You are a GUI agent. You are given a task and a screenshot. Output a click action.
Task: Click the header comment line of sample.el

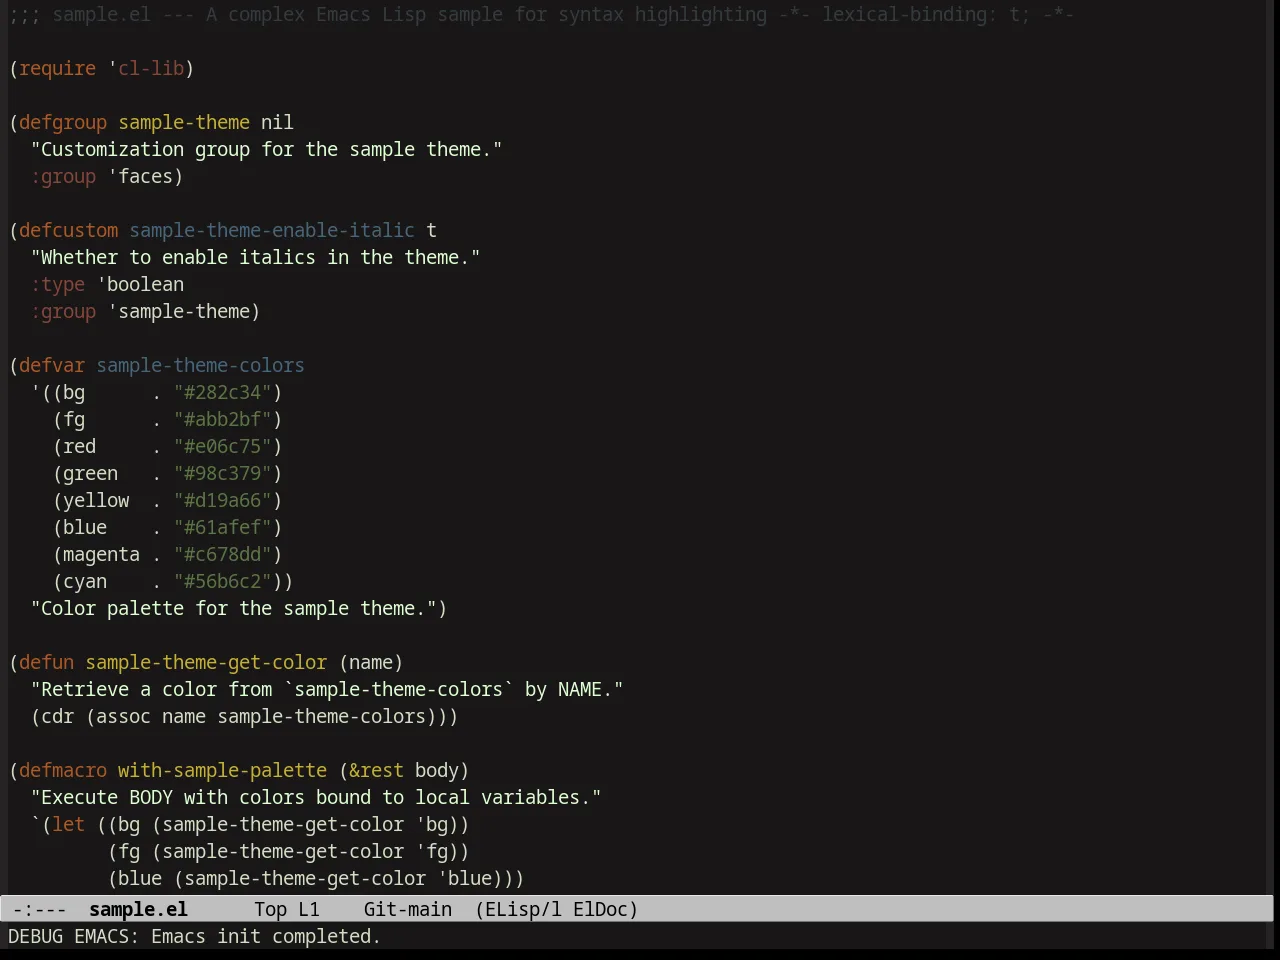[541, 14]
